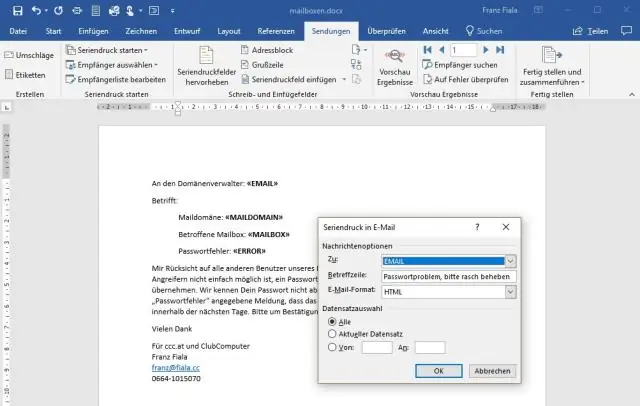Click the Suchen lightbulb search box
Image resolution: width=640 pixels, height=406 pixels.
[x=484, y=31]
